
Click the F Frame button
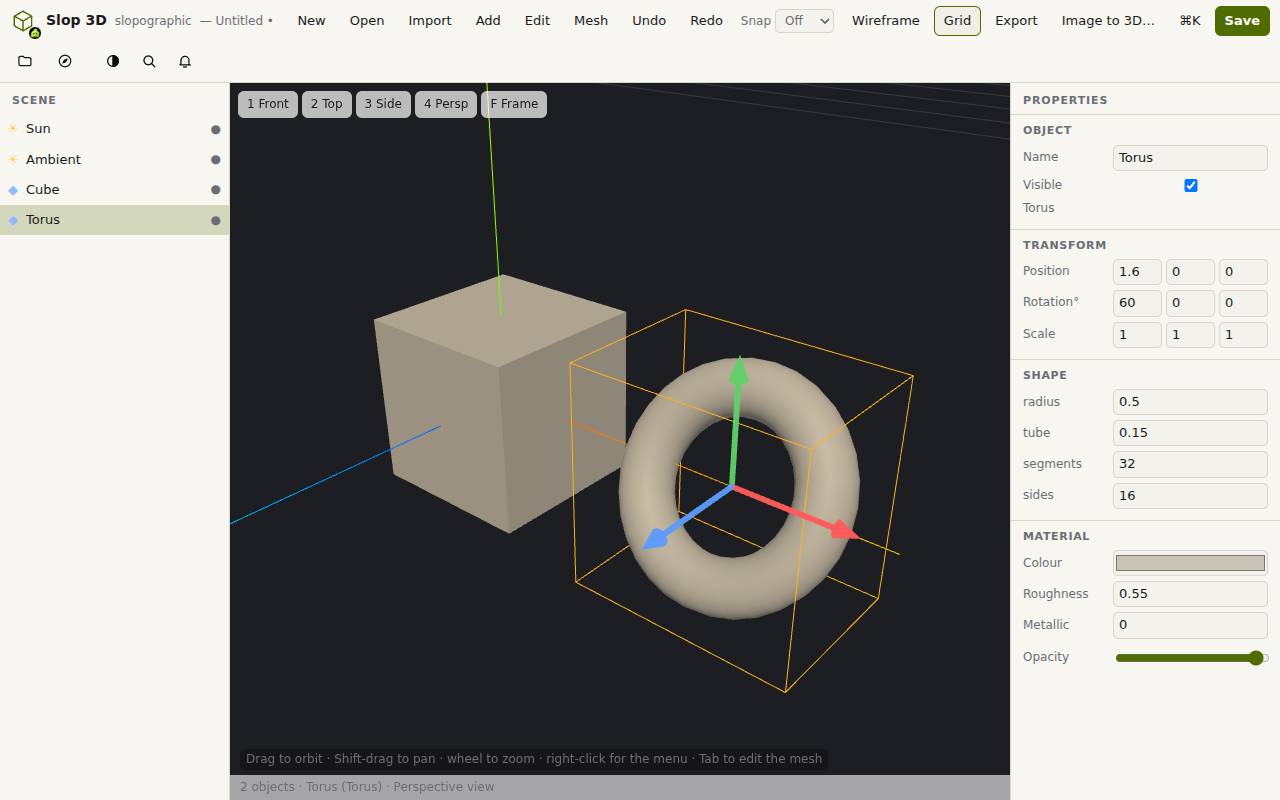click(514, 104)
